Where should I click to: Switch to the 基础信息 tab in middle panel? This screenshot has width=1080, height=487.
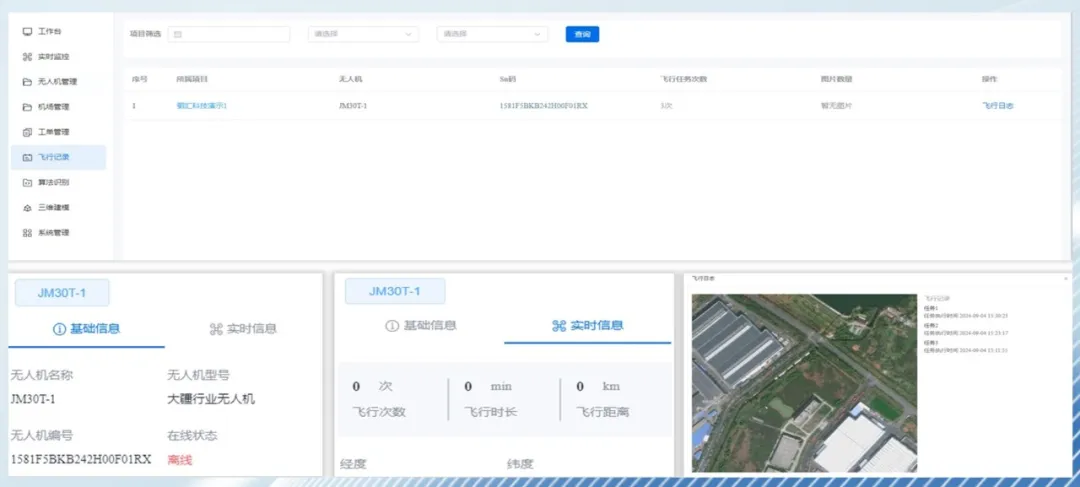(x=421, y=325)
